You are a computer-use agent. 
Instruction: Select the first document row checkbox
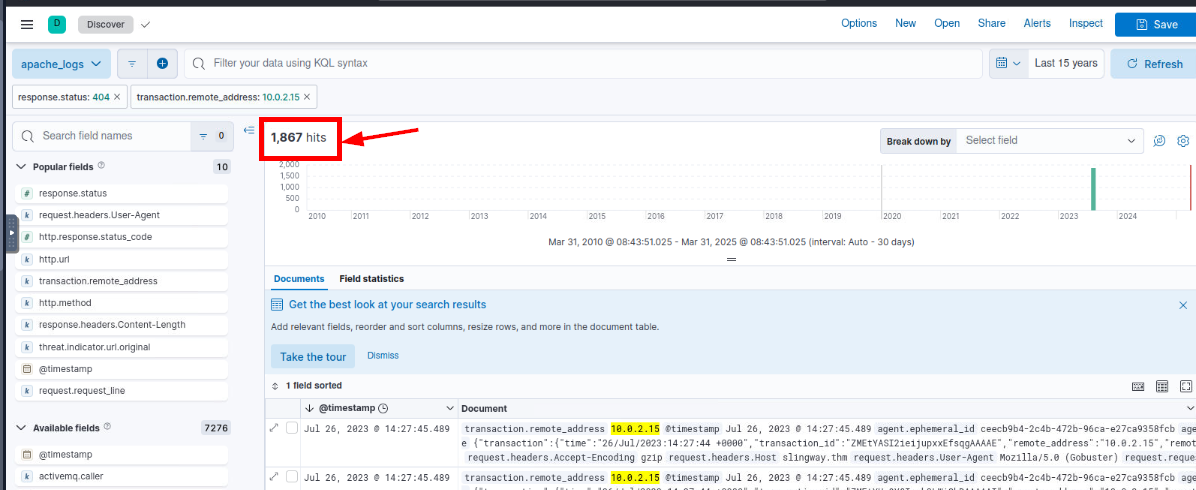291,428
